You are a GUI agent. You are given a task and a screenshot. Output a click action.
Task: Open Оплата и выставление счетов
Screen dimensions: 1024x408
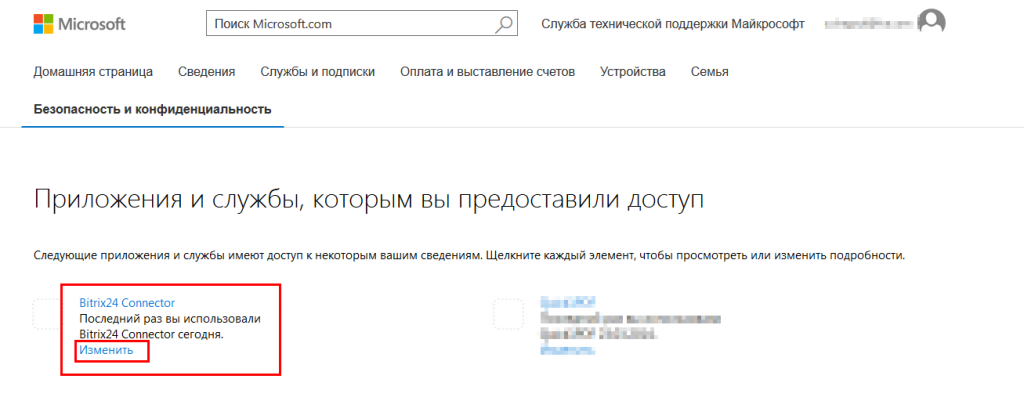[x=487, y=72]
